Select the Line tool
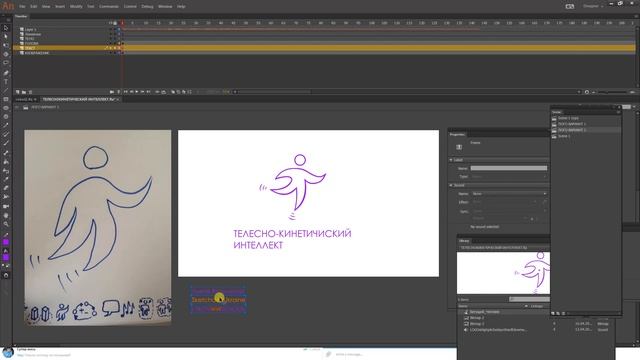This screenshot has width=640, height=360. pos(6,90)
